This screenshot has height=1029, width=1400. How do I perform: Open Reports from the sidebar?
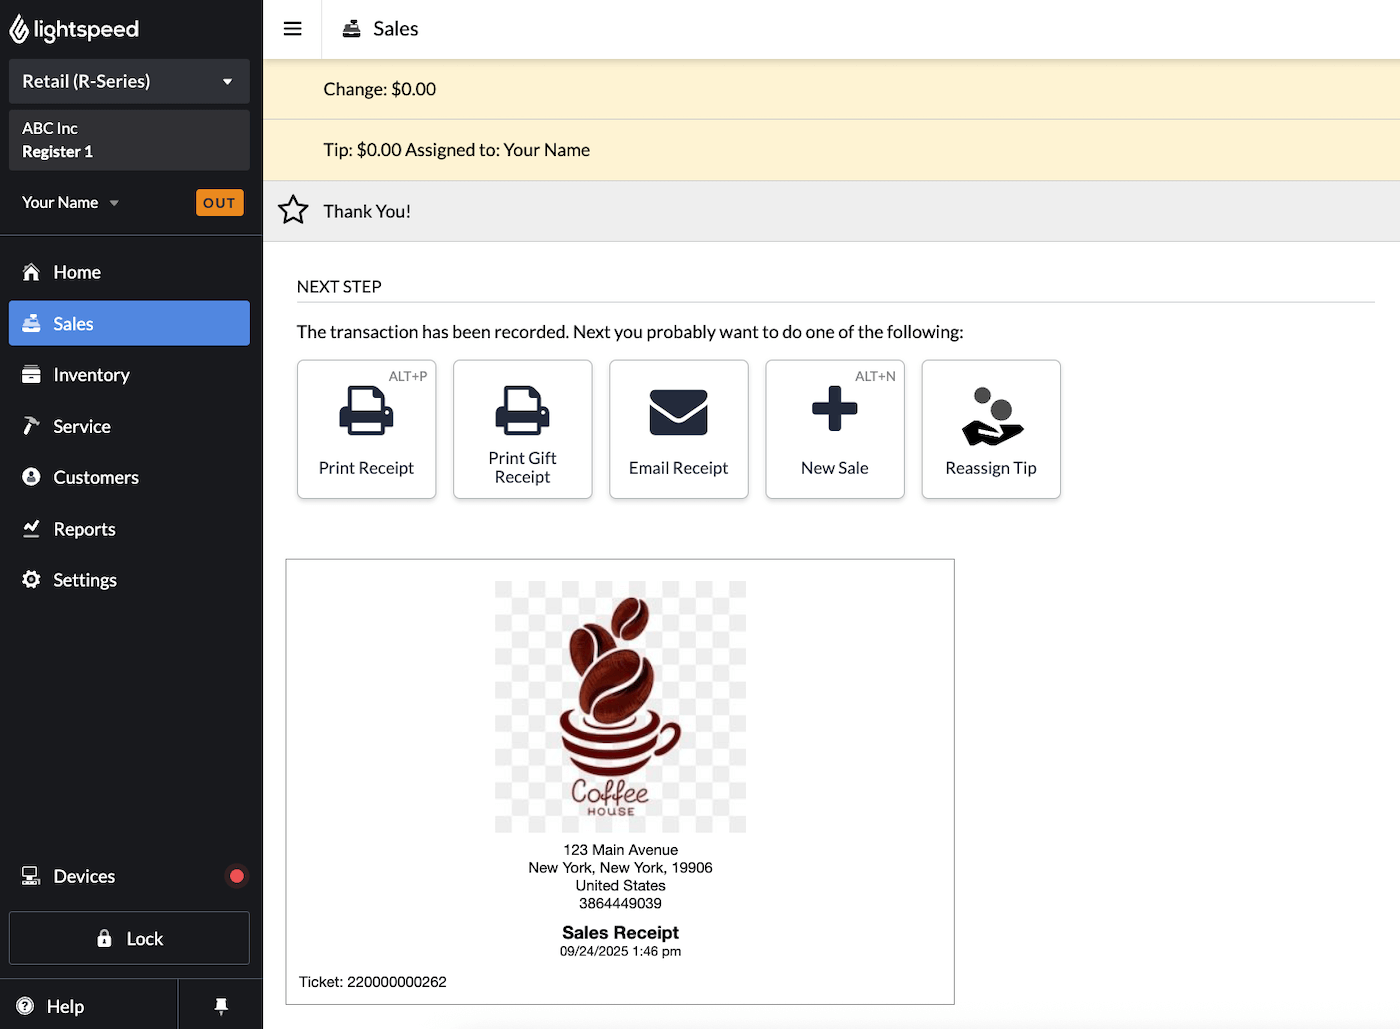pyautogui.click(x=84, y=529)
